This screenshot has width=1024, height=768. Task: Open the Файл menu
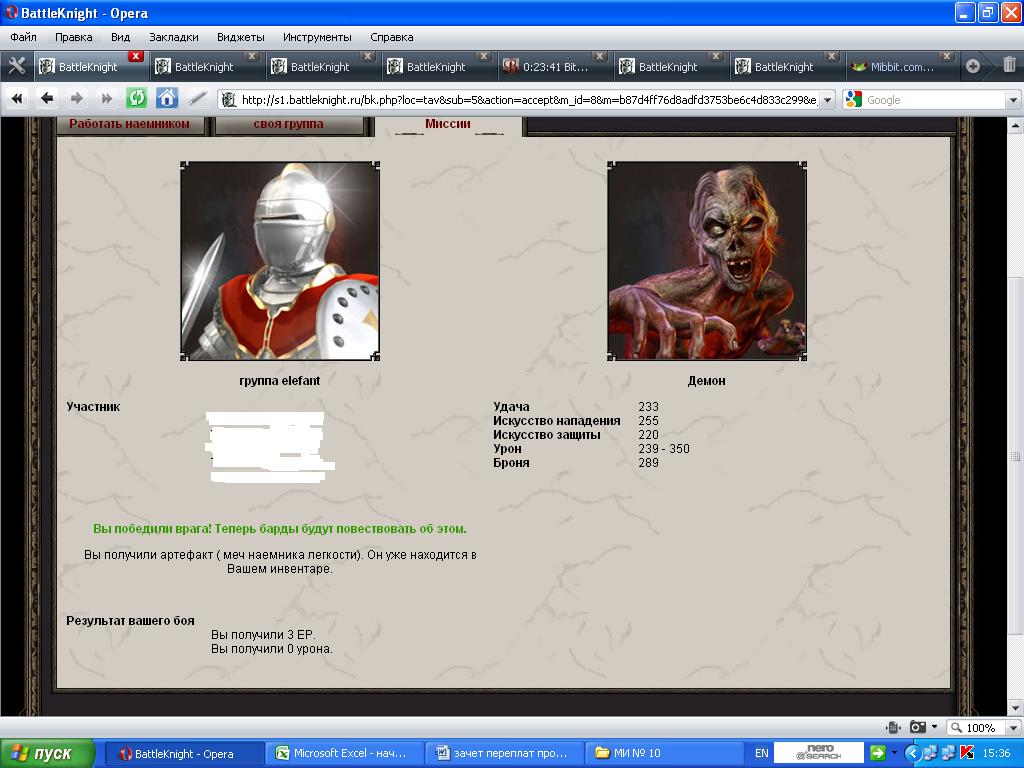tap(24, 37)
